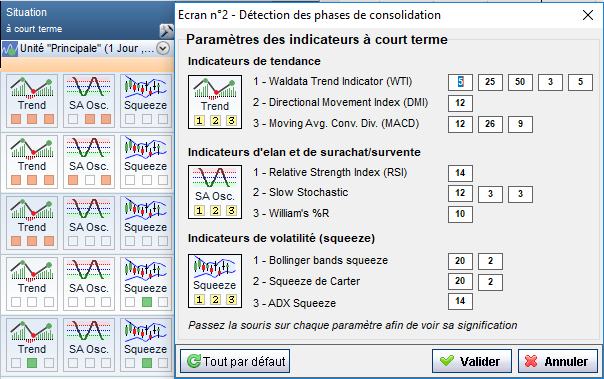604x379 pixels.
Task: Select the first row Squeeze tile in the left panel
Action: coord(146,101)
